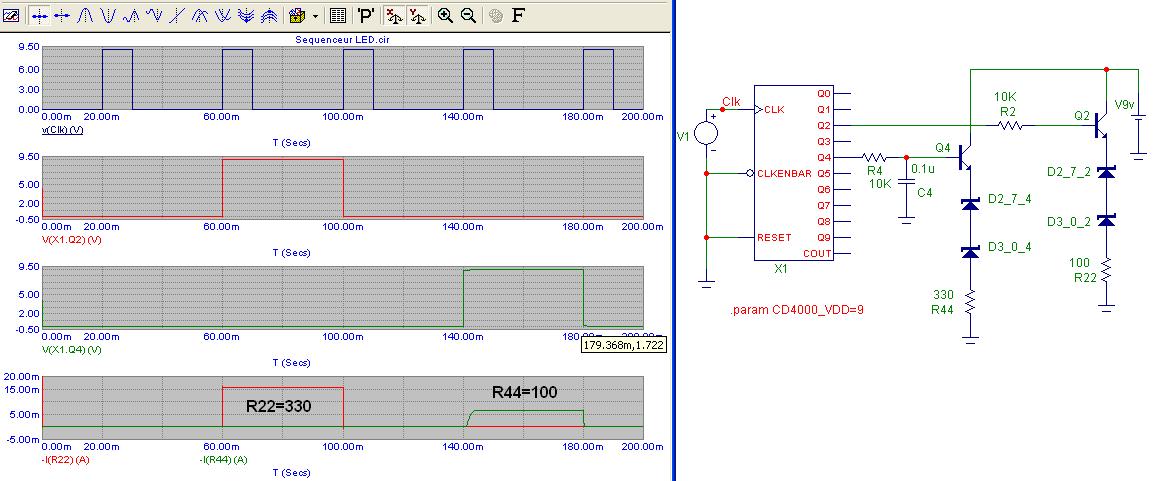Toggle the Y auto-scale balance icon
The height and width of the screenshot is (481, 1157).
pyautogui.click(x=418, y=15)
